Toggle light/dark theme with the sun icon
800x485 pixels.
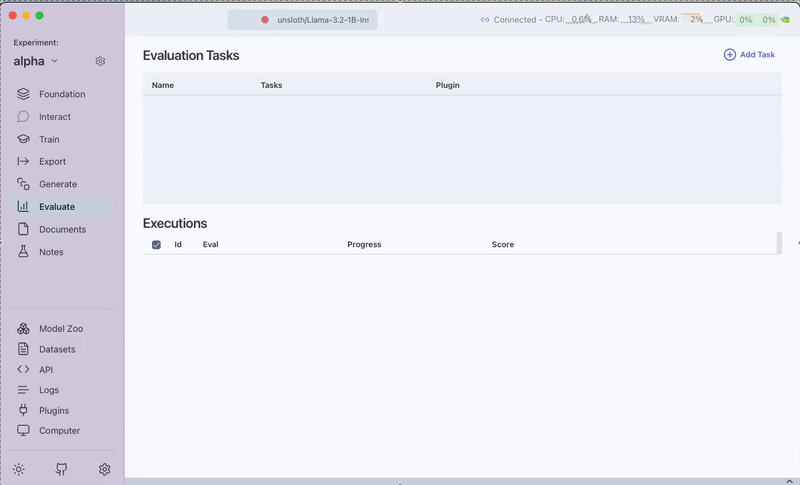18,469
